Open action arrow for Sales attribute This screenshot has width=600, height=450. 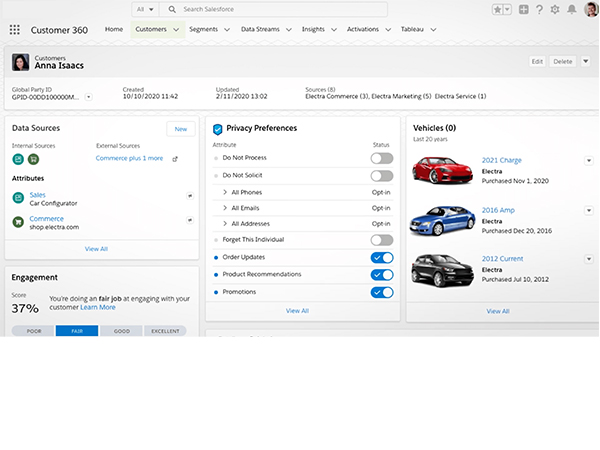click(x=190, y=196)
